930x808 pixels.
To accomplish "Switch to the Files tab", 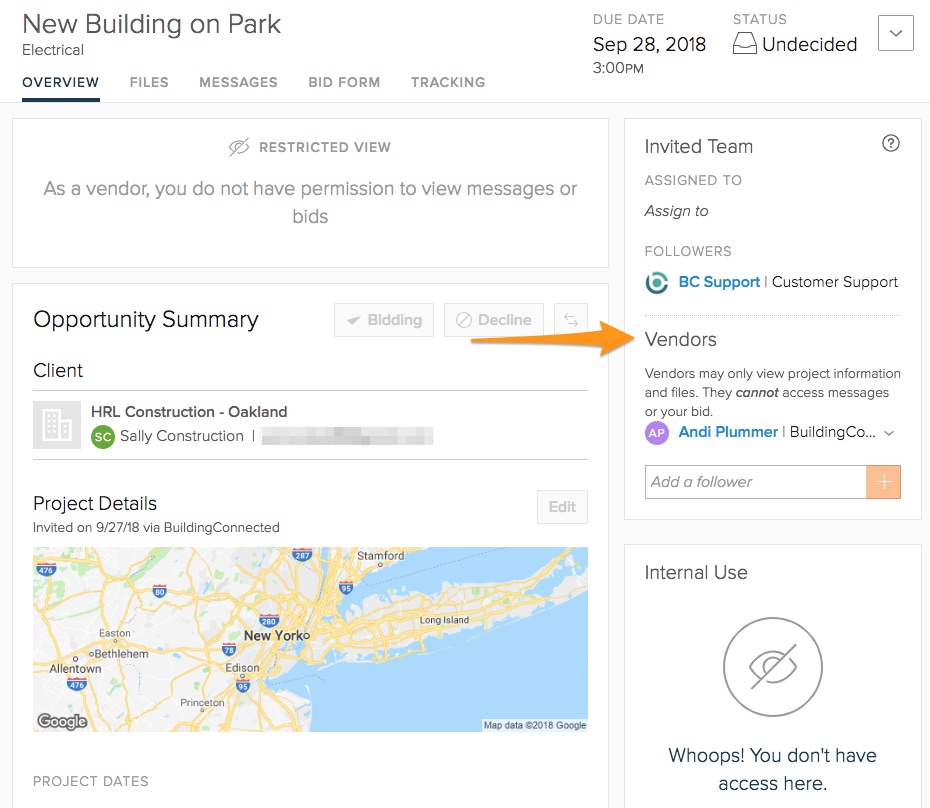I will [149, 82].
